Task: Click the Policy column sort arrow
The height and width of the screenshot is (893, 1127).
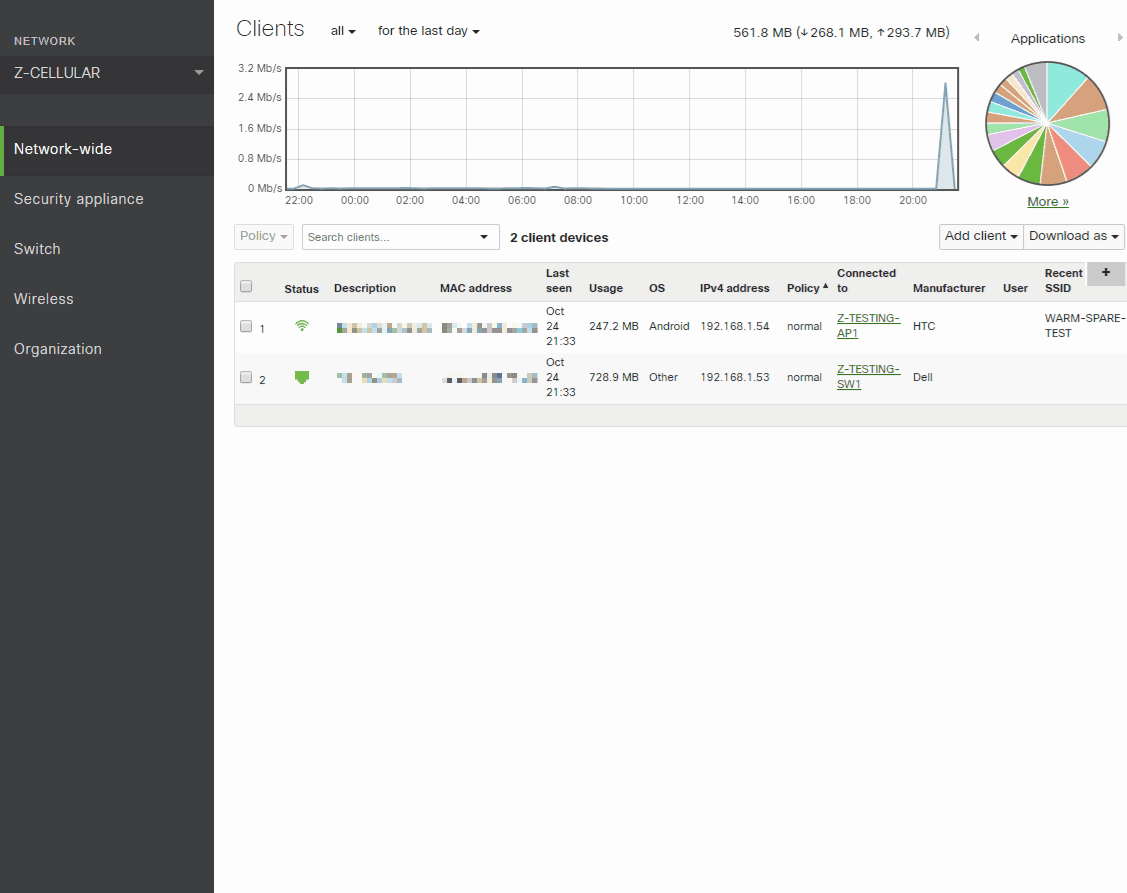Action: [x=825, y=287]
